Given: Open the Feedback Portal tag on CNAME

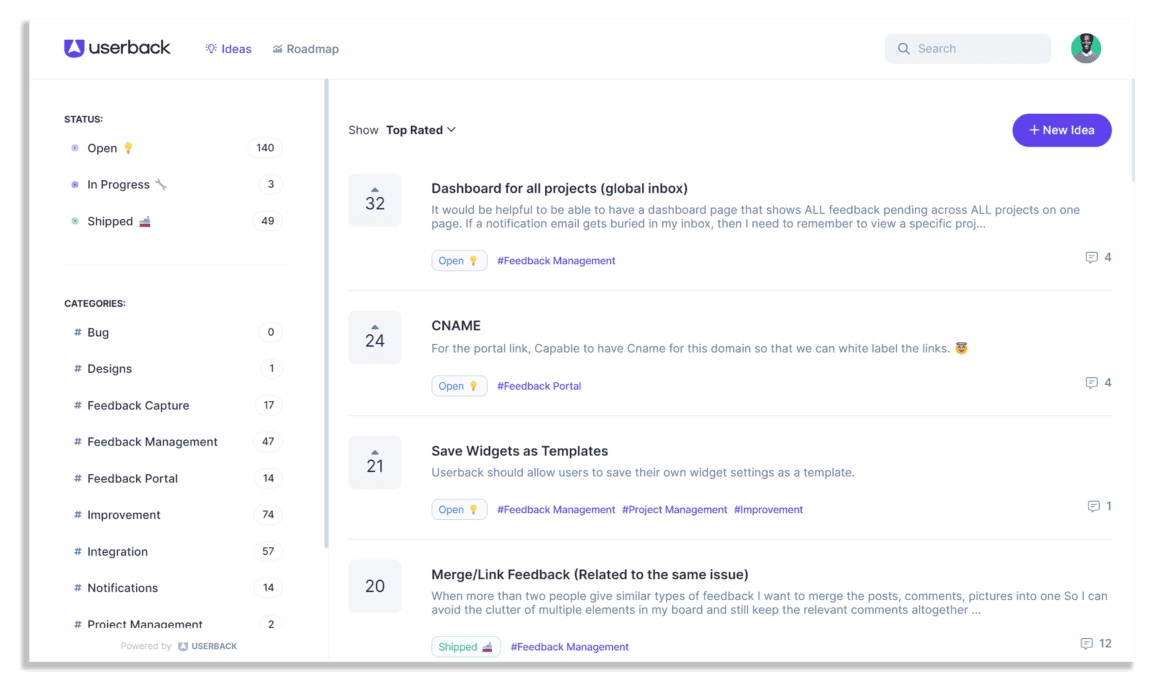Looking at the screenshot, I should (539, 385).
